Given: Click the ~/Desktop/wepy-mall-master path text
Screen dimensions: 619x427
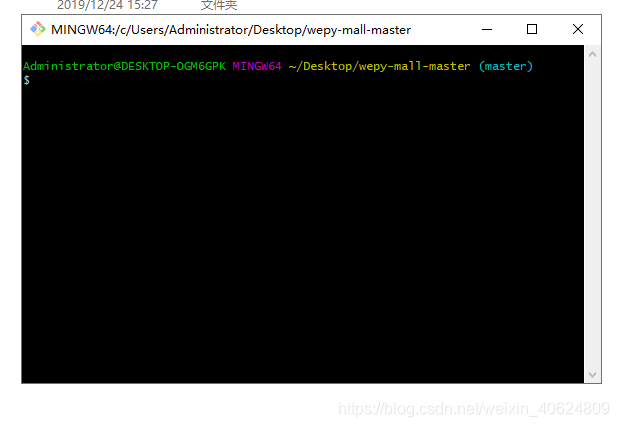Looking at the screenshot, I should point(379,66).
